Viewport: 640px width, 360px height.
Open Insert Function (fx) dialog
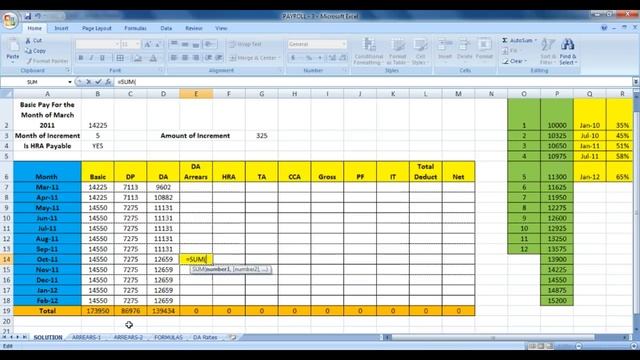tap(108, 82)
